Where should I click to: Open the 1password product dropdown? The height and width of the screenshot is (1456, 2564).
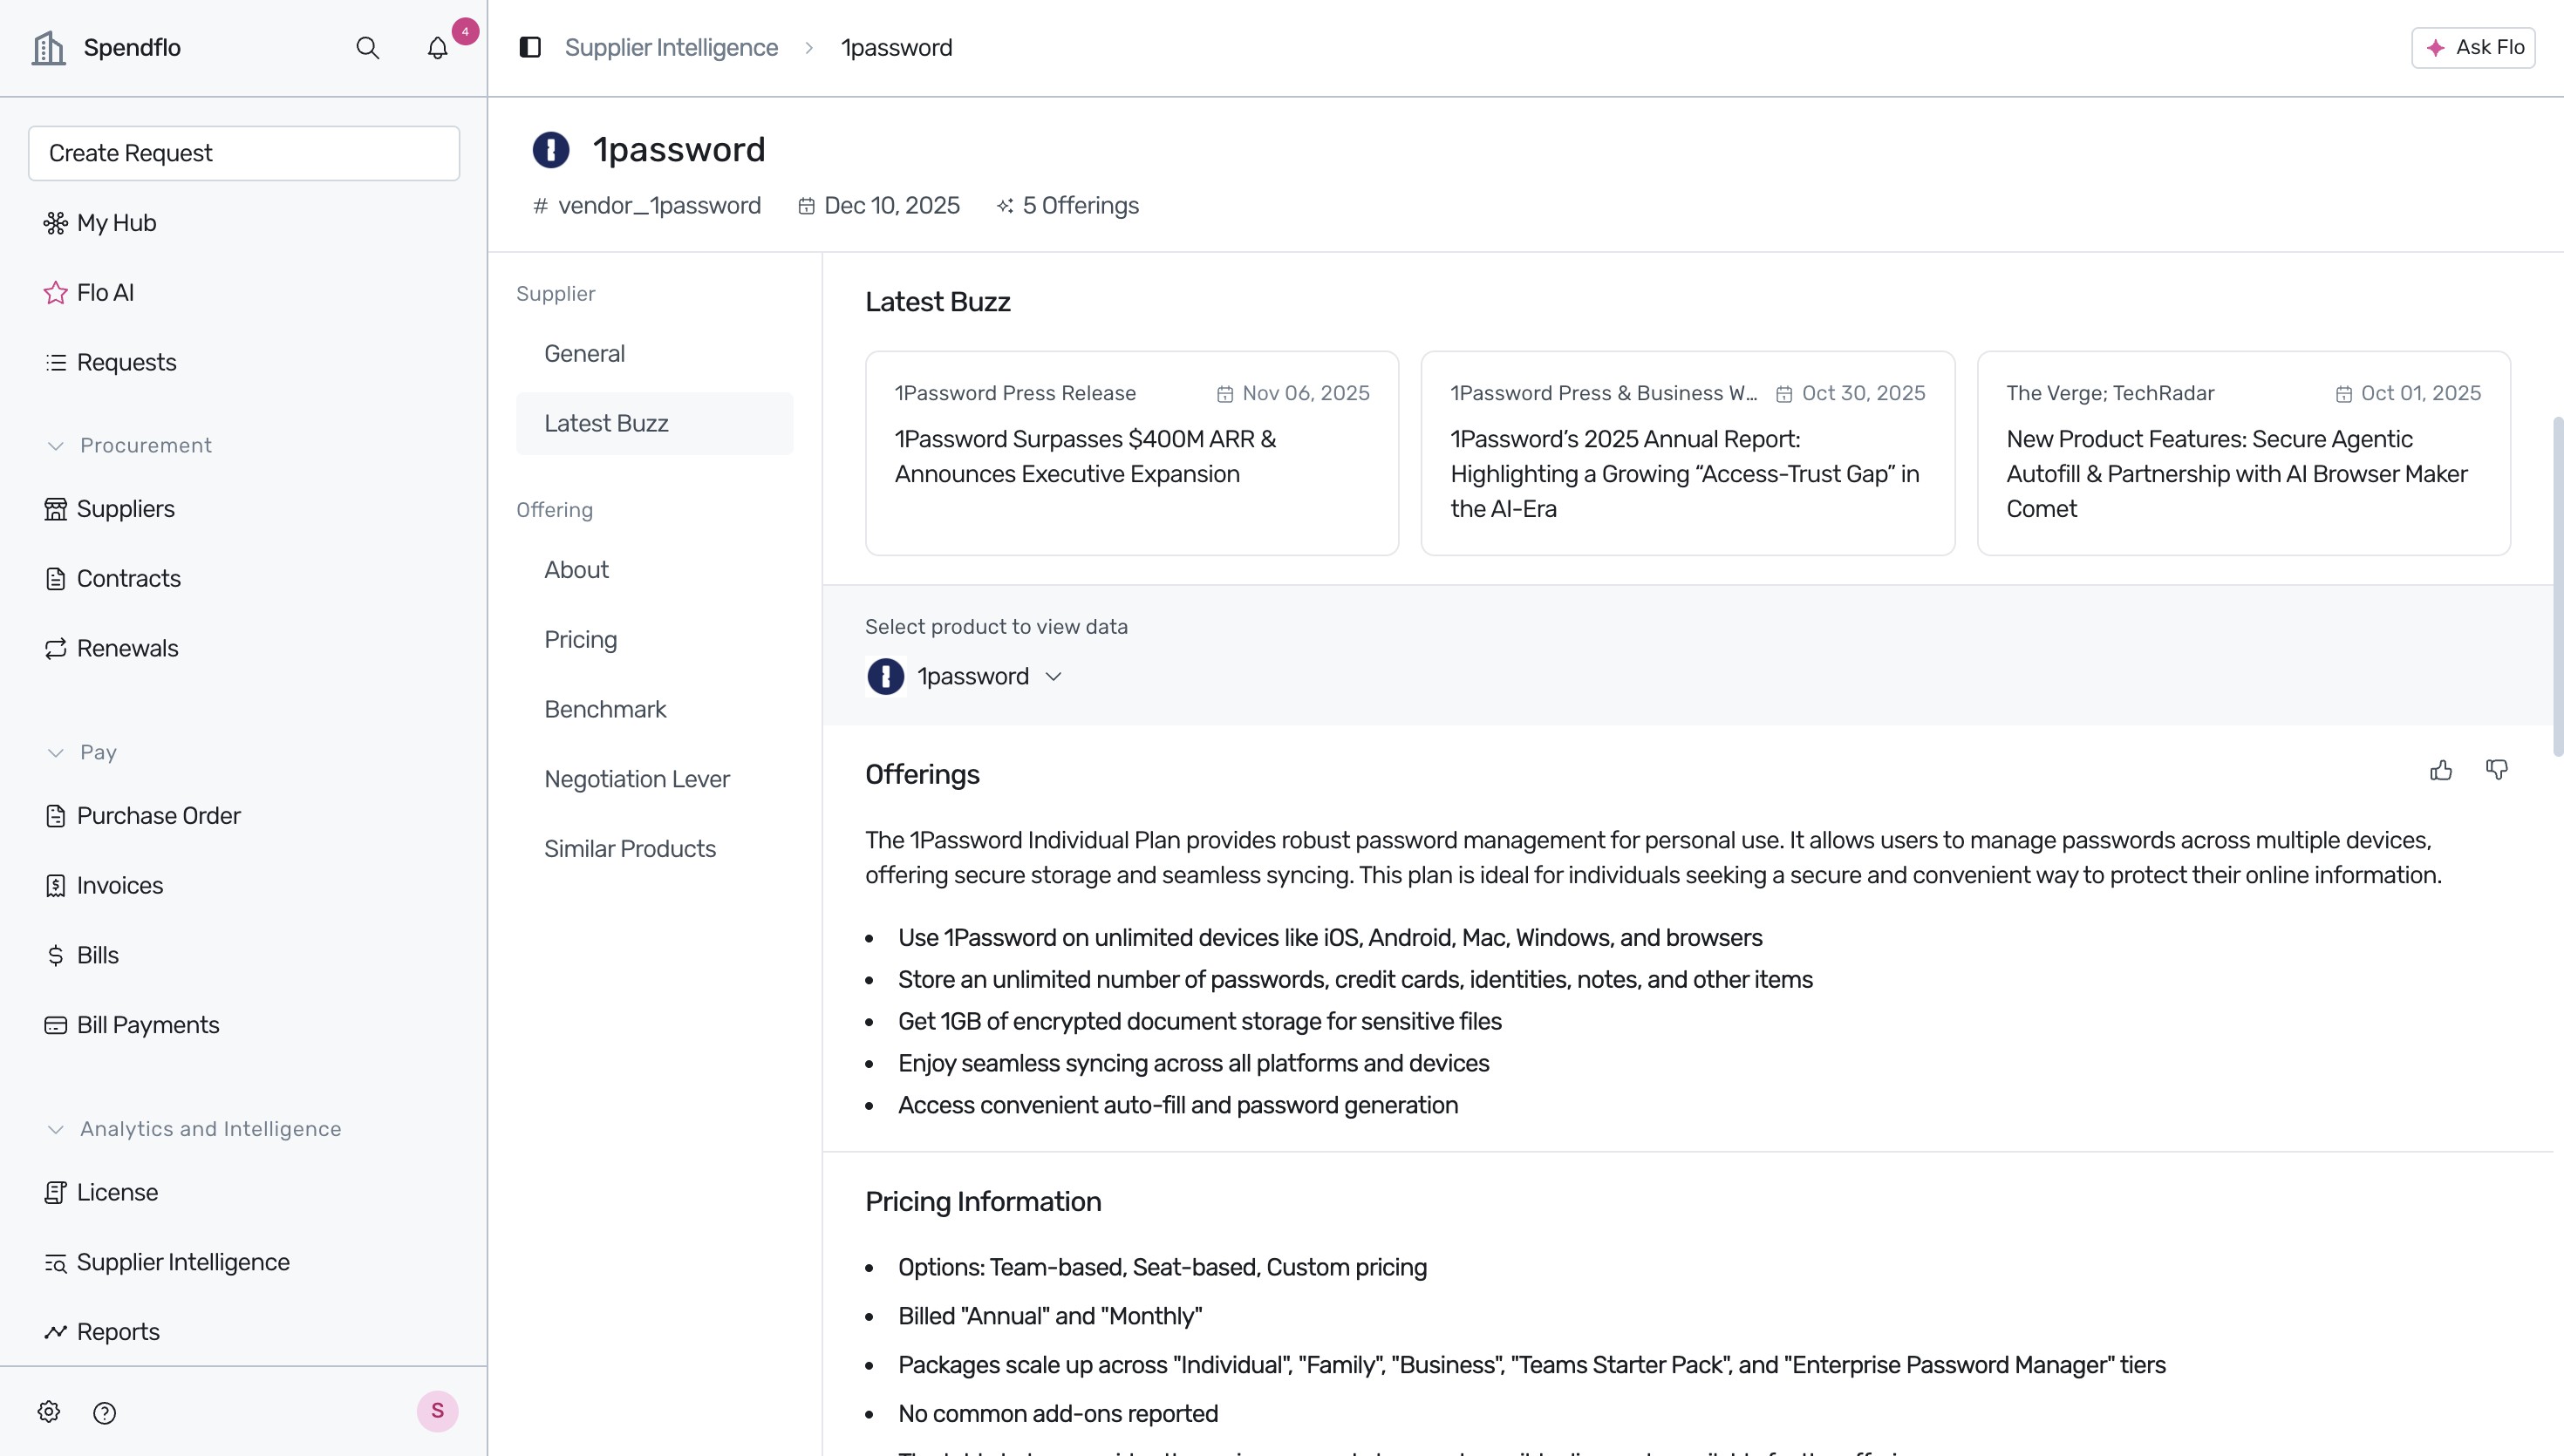point(965,676)
